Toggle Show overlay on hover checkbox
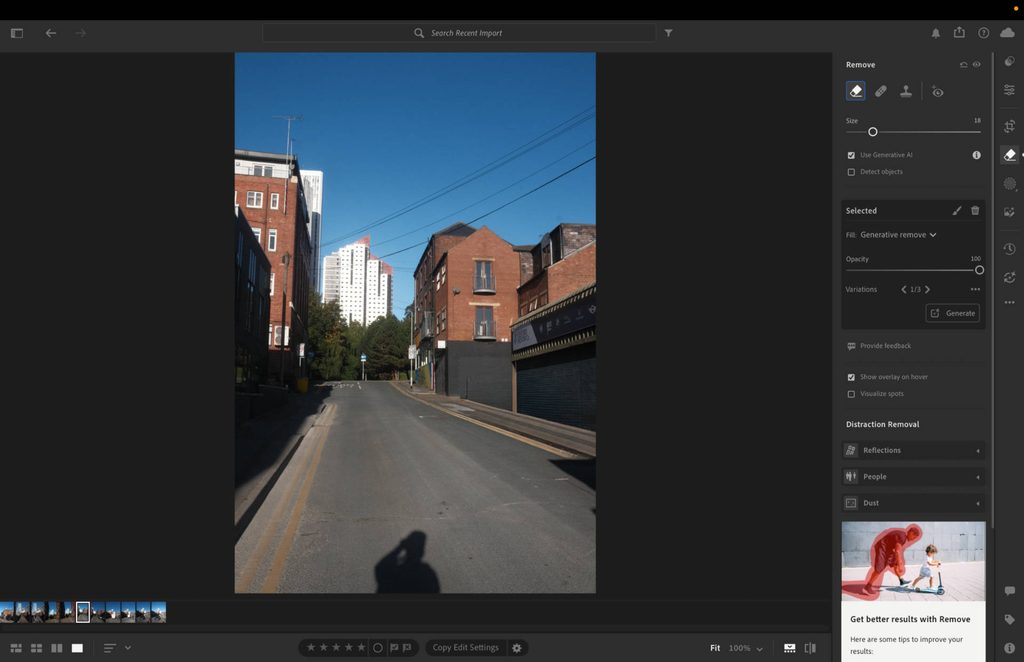 (x=851, y=377)
